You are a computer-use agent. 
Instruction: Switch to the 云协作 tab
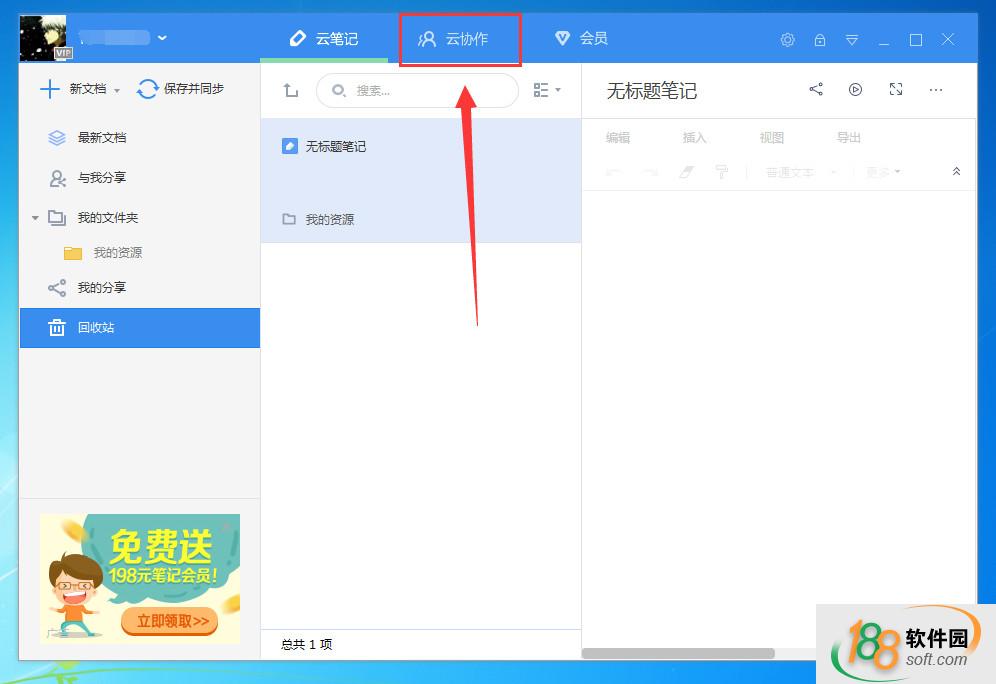pos(459,39)
